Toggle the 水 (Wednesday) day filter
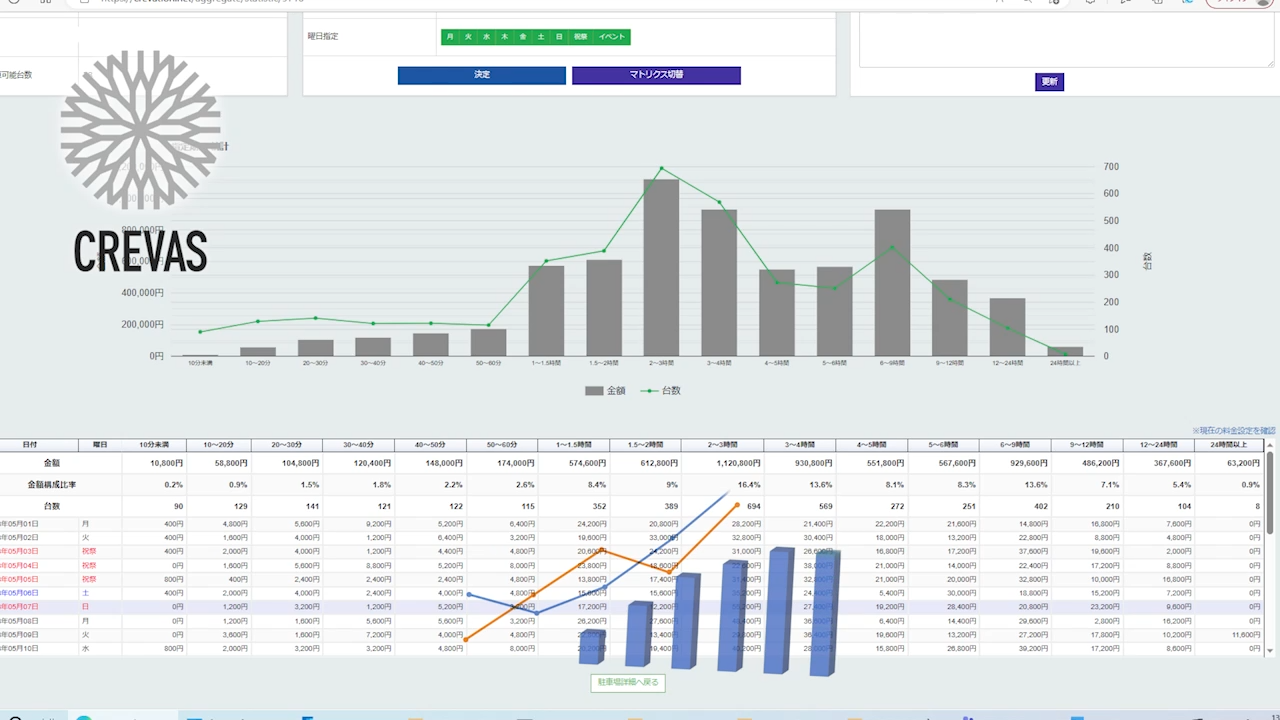The image size is (1280, 720). click(x=486, y=37)
